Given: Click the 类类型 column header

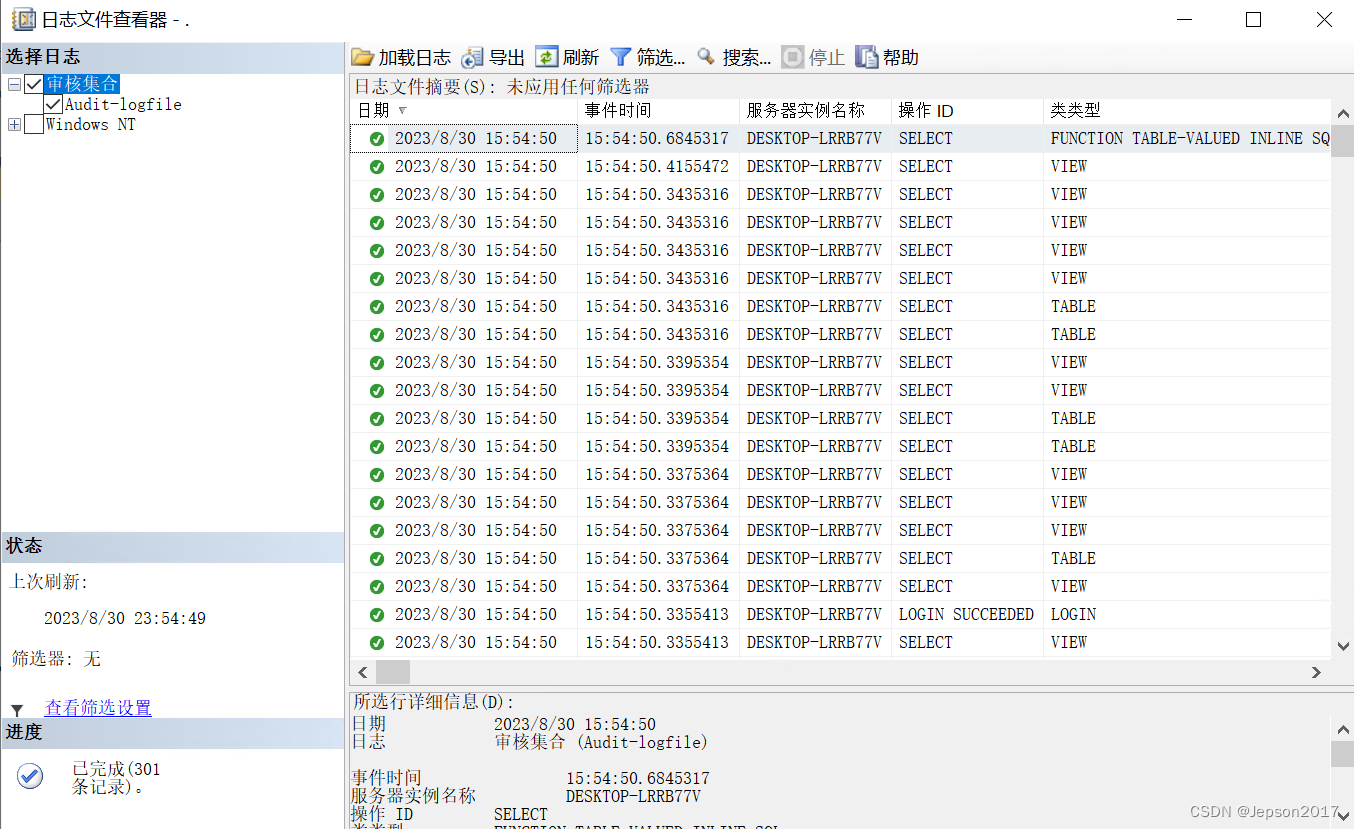Looking at the screenshot, I should pos(1187,111).
